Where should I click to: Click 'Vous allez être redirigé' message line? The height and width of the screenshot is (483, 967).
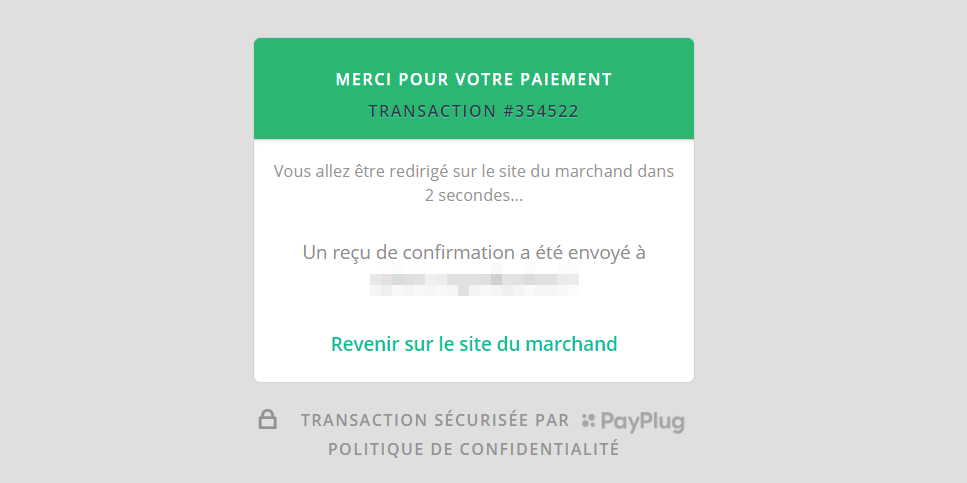click(x=474, y=171)
